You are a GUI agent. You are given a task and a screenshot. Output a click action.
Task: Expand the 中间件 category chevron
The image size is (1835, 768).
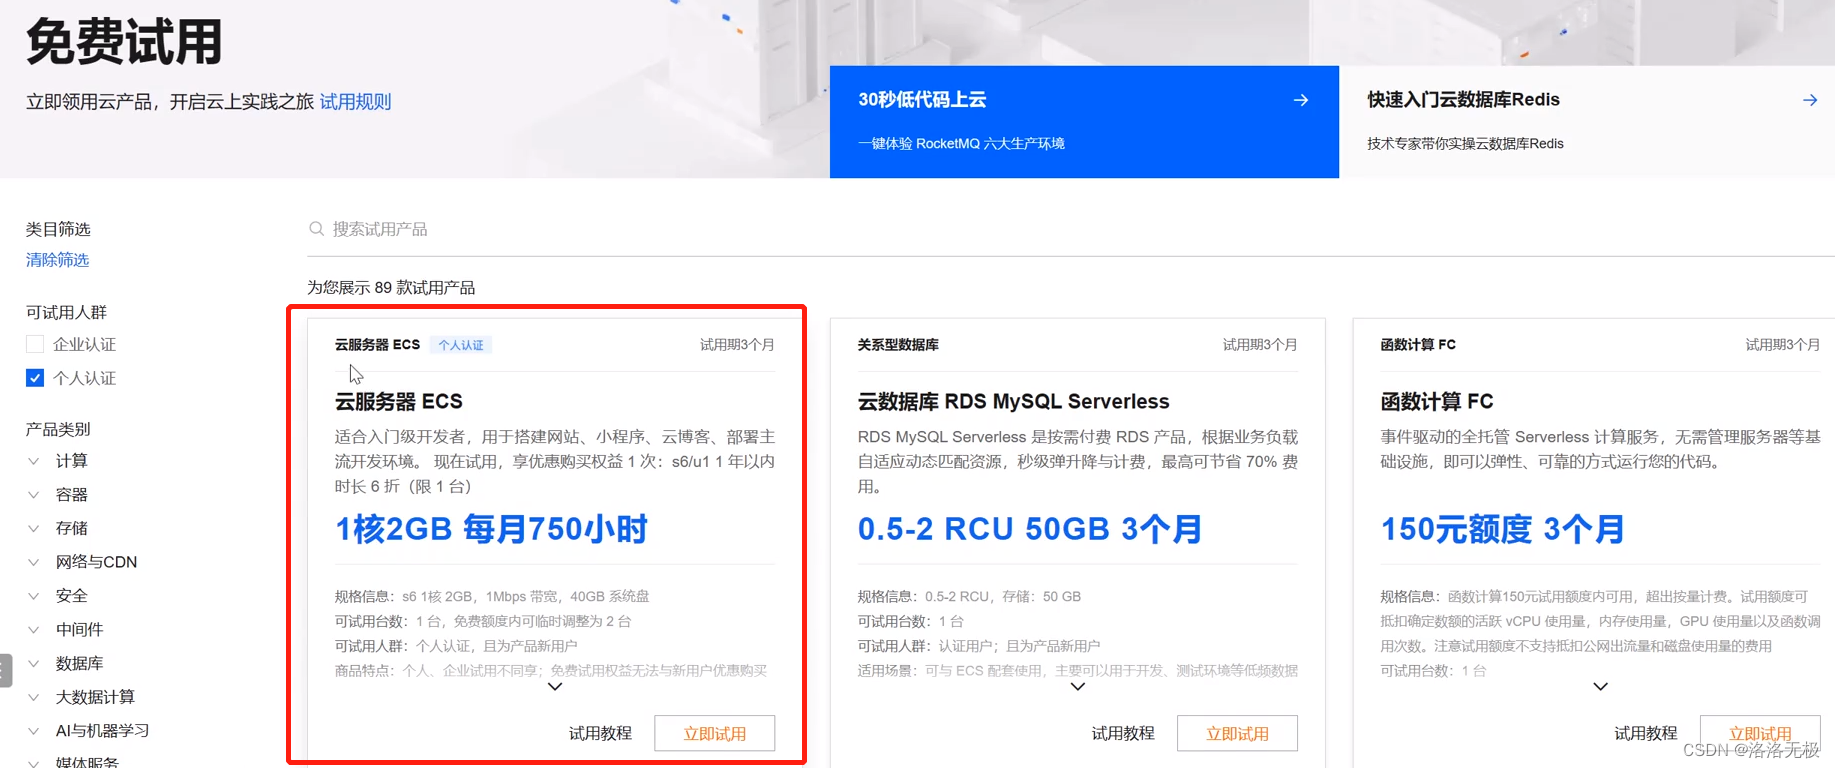pos(34,630)
